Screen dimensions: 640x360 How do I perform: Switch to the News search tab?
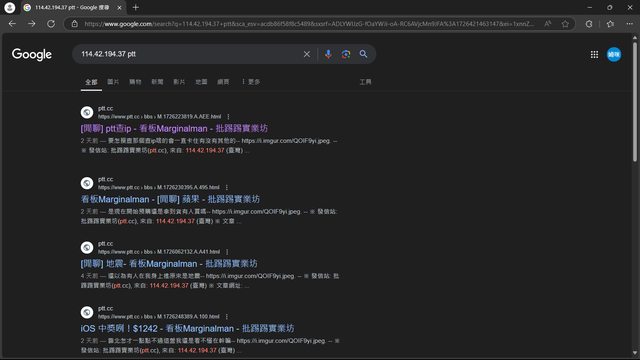pyautogui.click(x=157, y=82)
